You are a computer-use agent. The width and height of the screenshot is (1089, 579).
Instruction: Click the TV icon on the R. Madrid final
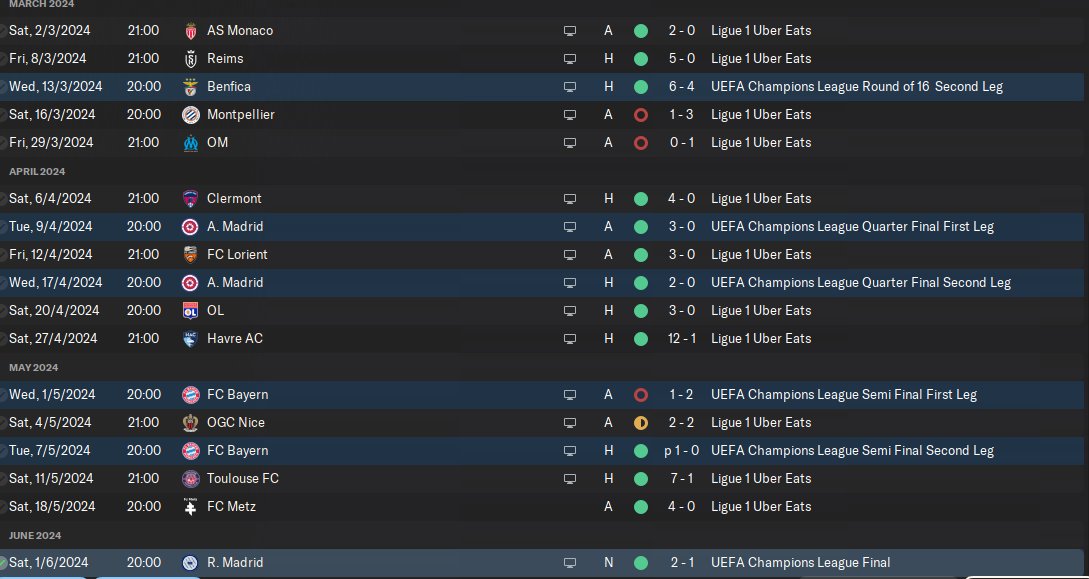(x=570, y=563)
